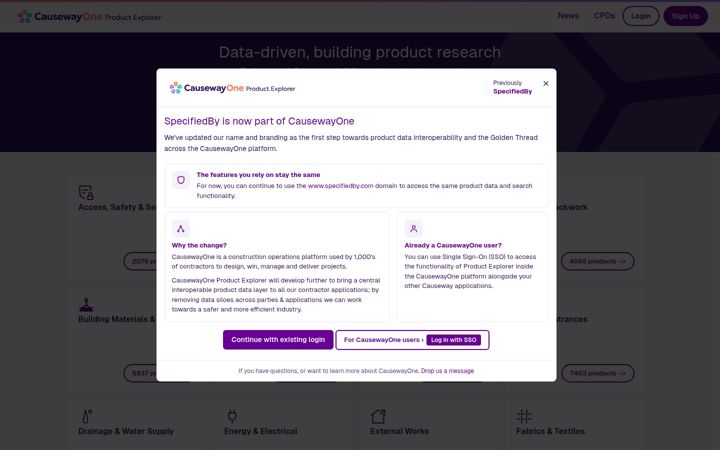
Task: Click the SpecifiedBy is now part of CausewayOne heading
Action: point(259,121)
